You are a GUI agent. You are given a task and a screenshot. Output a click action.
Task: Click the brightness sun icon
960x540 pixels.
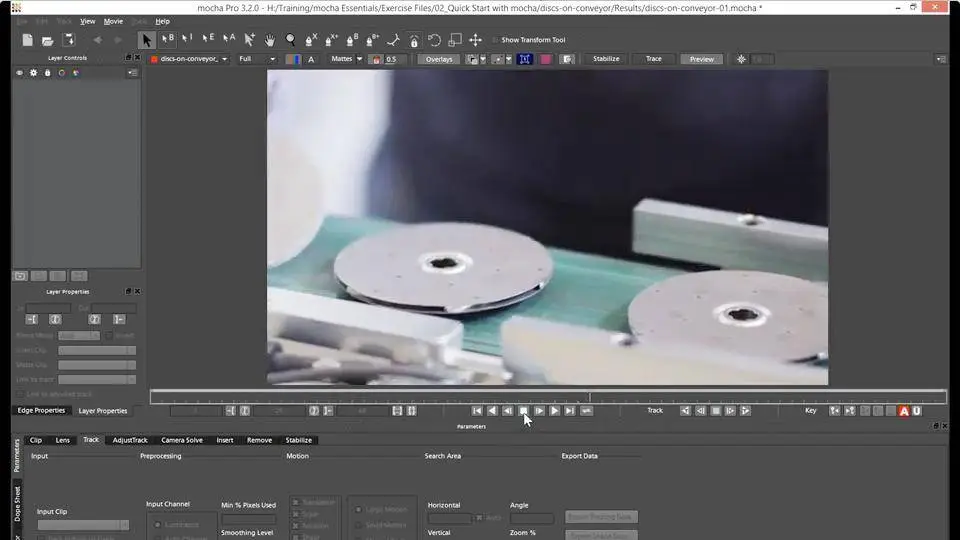click(x=741, y=59)
